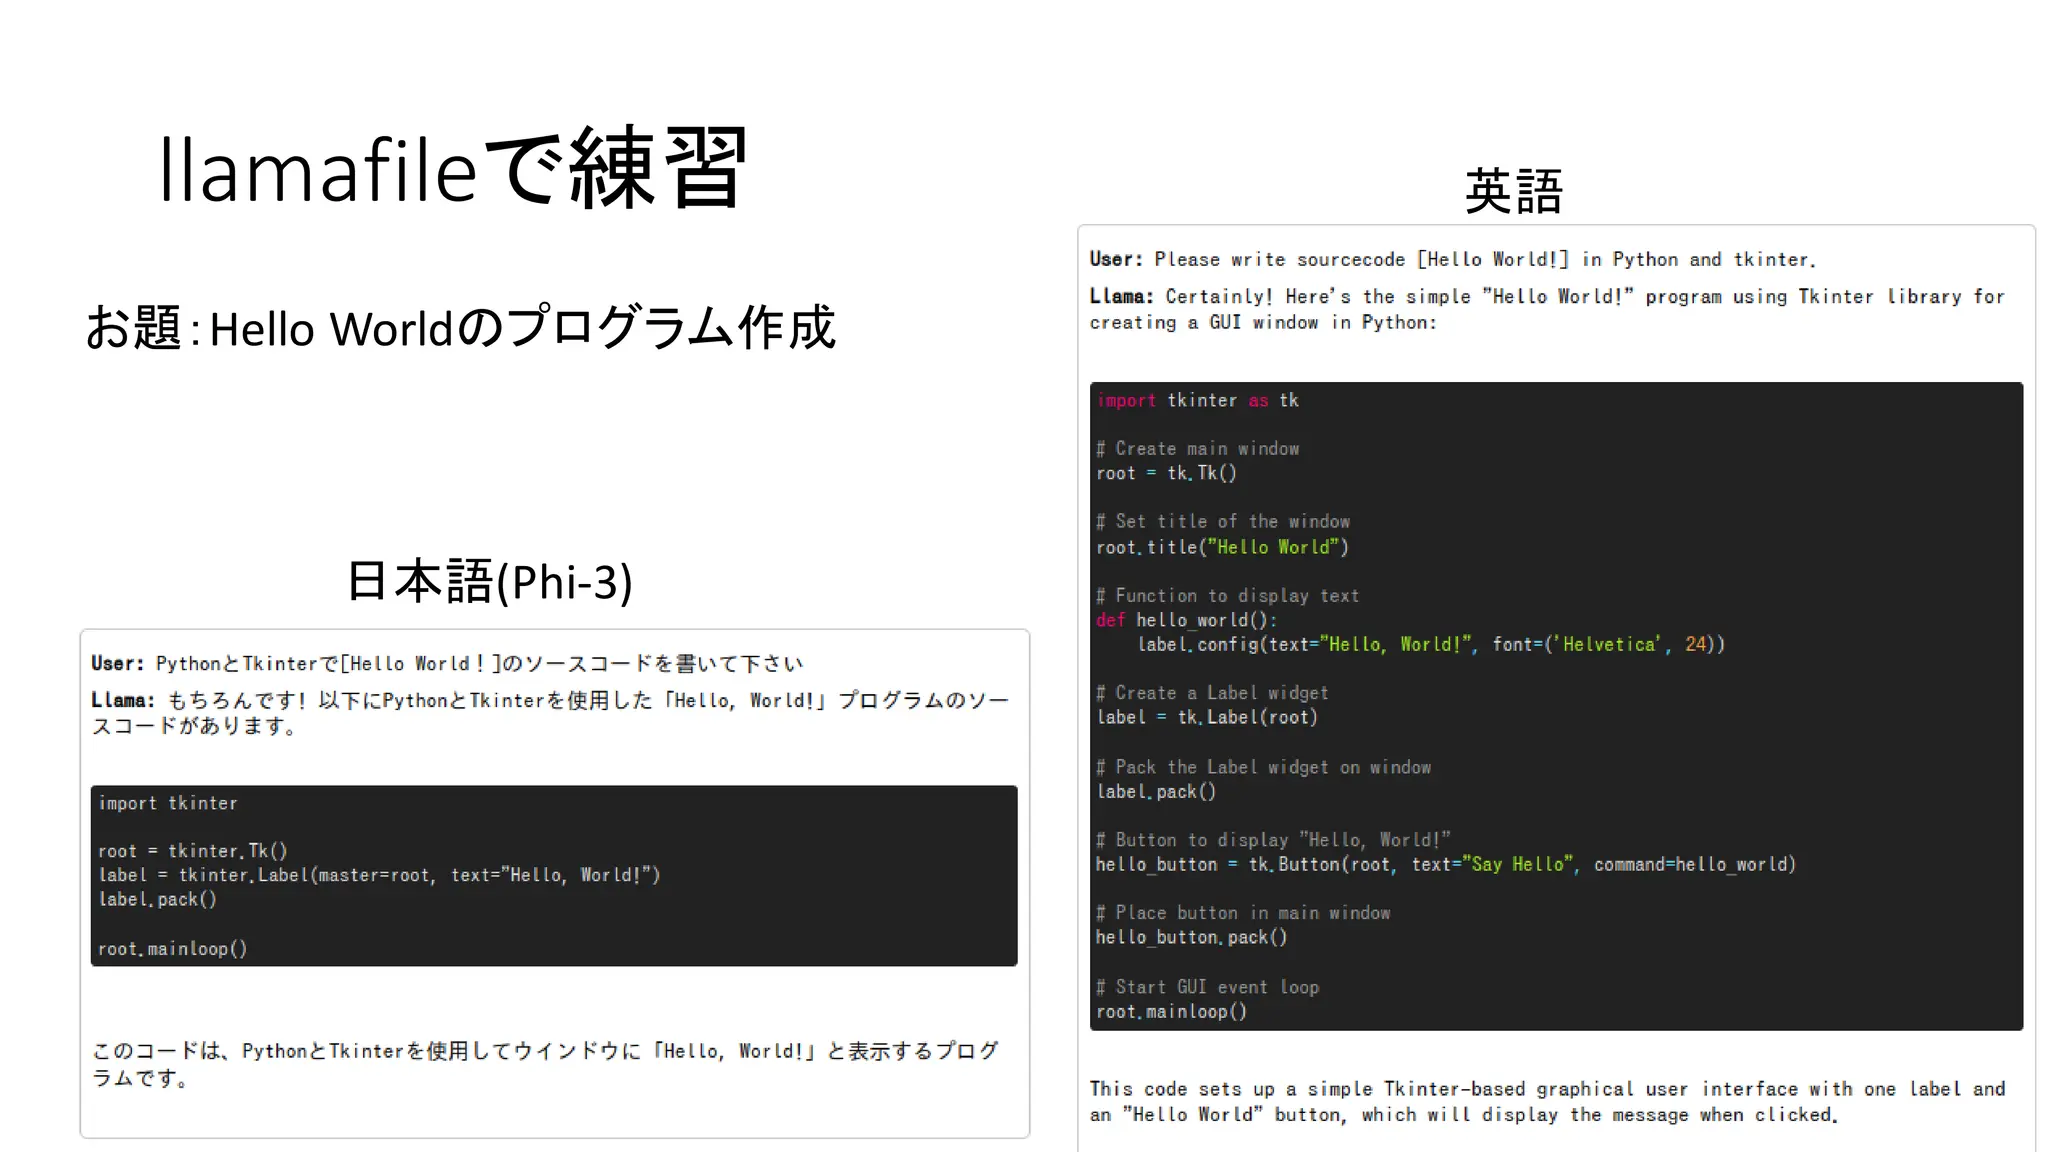Click the English summary 'This code sets up'

[x=1547, y=1101]
